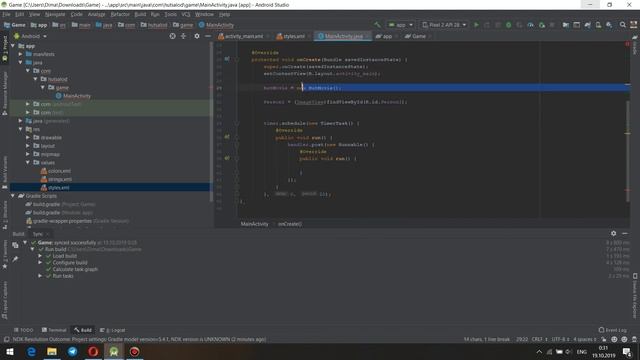Viewport: 640px width, 360px height.
Task: Expand the Load build step
Action: (40, 256)
